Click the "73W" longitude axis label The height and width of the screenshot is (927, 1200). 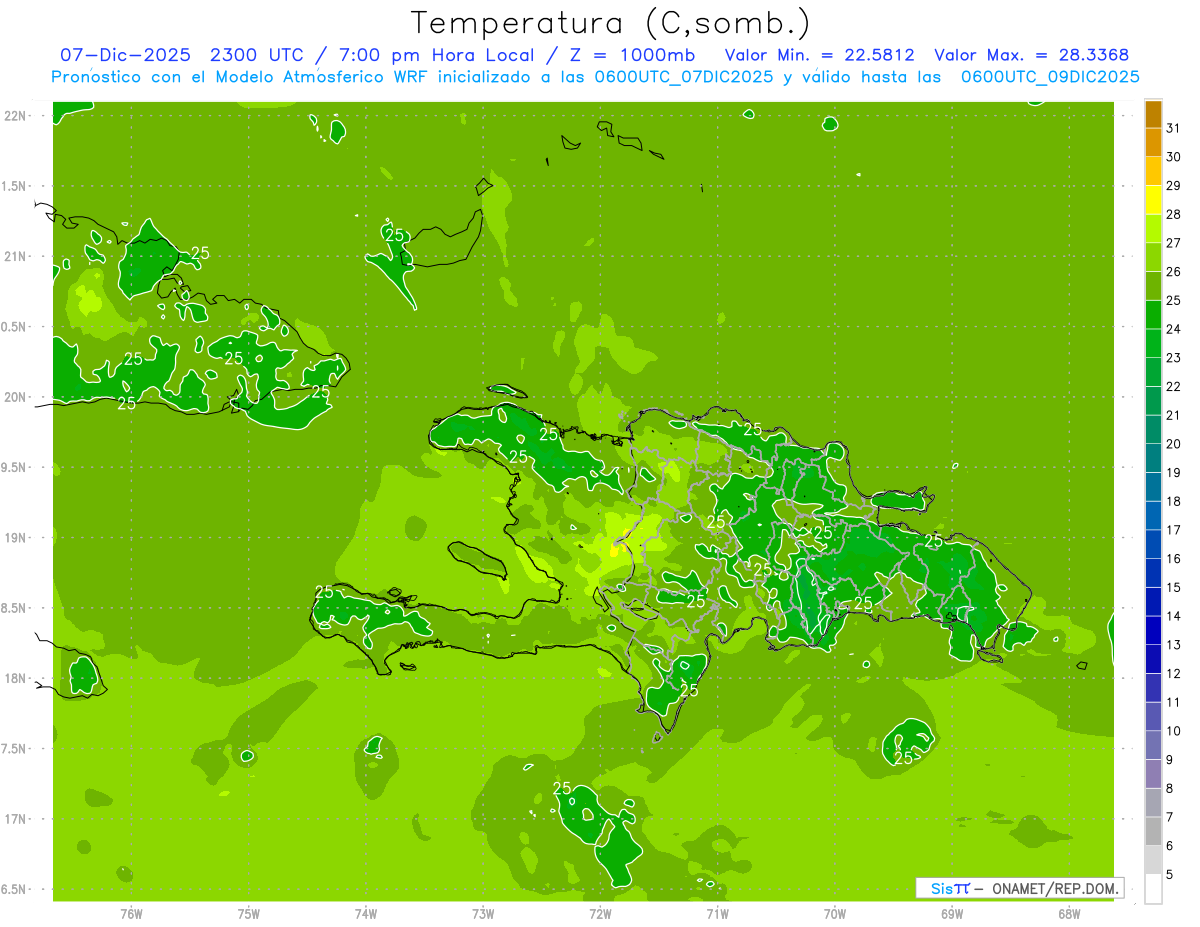[483, 913]
